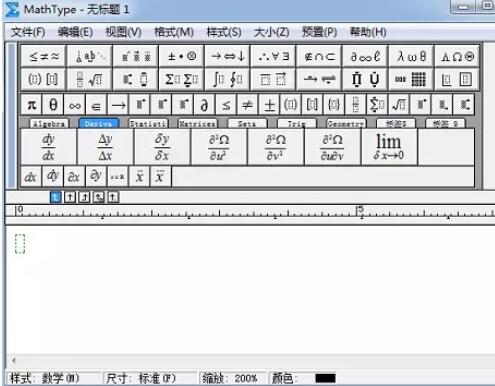The width and height of the screenshot is (495, 386).
Task: Select right-justified tab stop
Action: 84,197
